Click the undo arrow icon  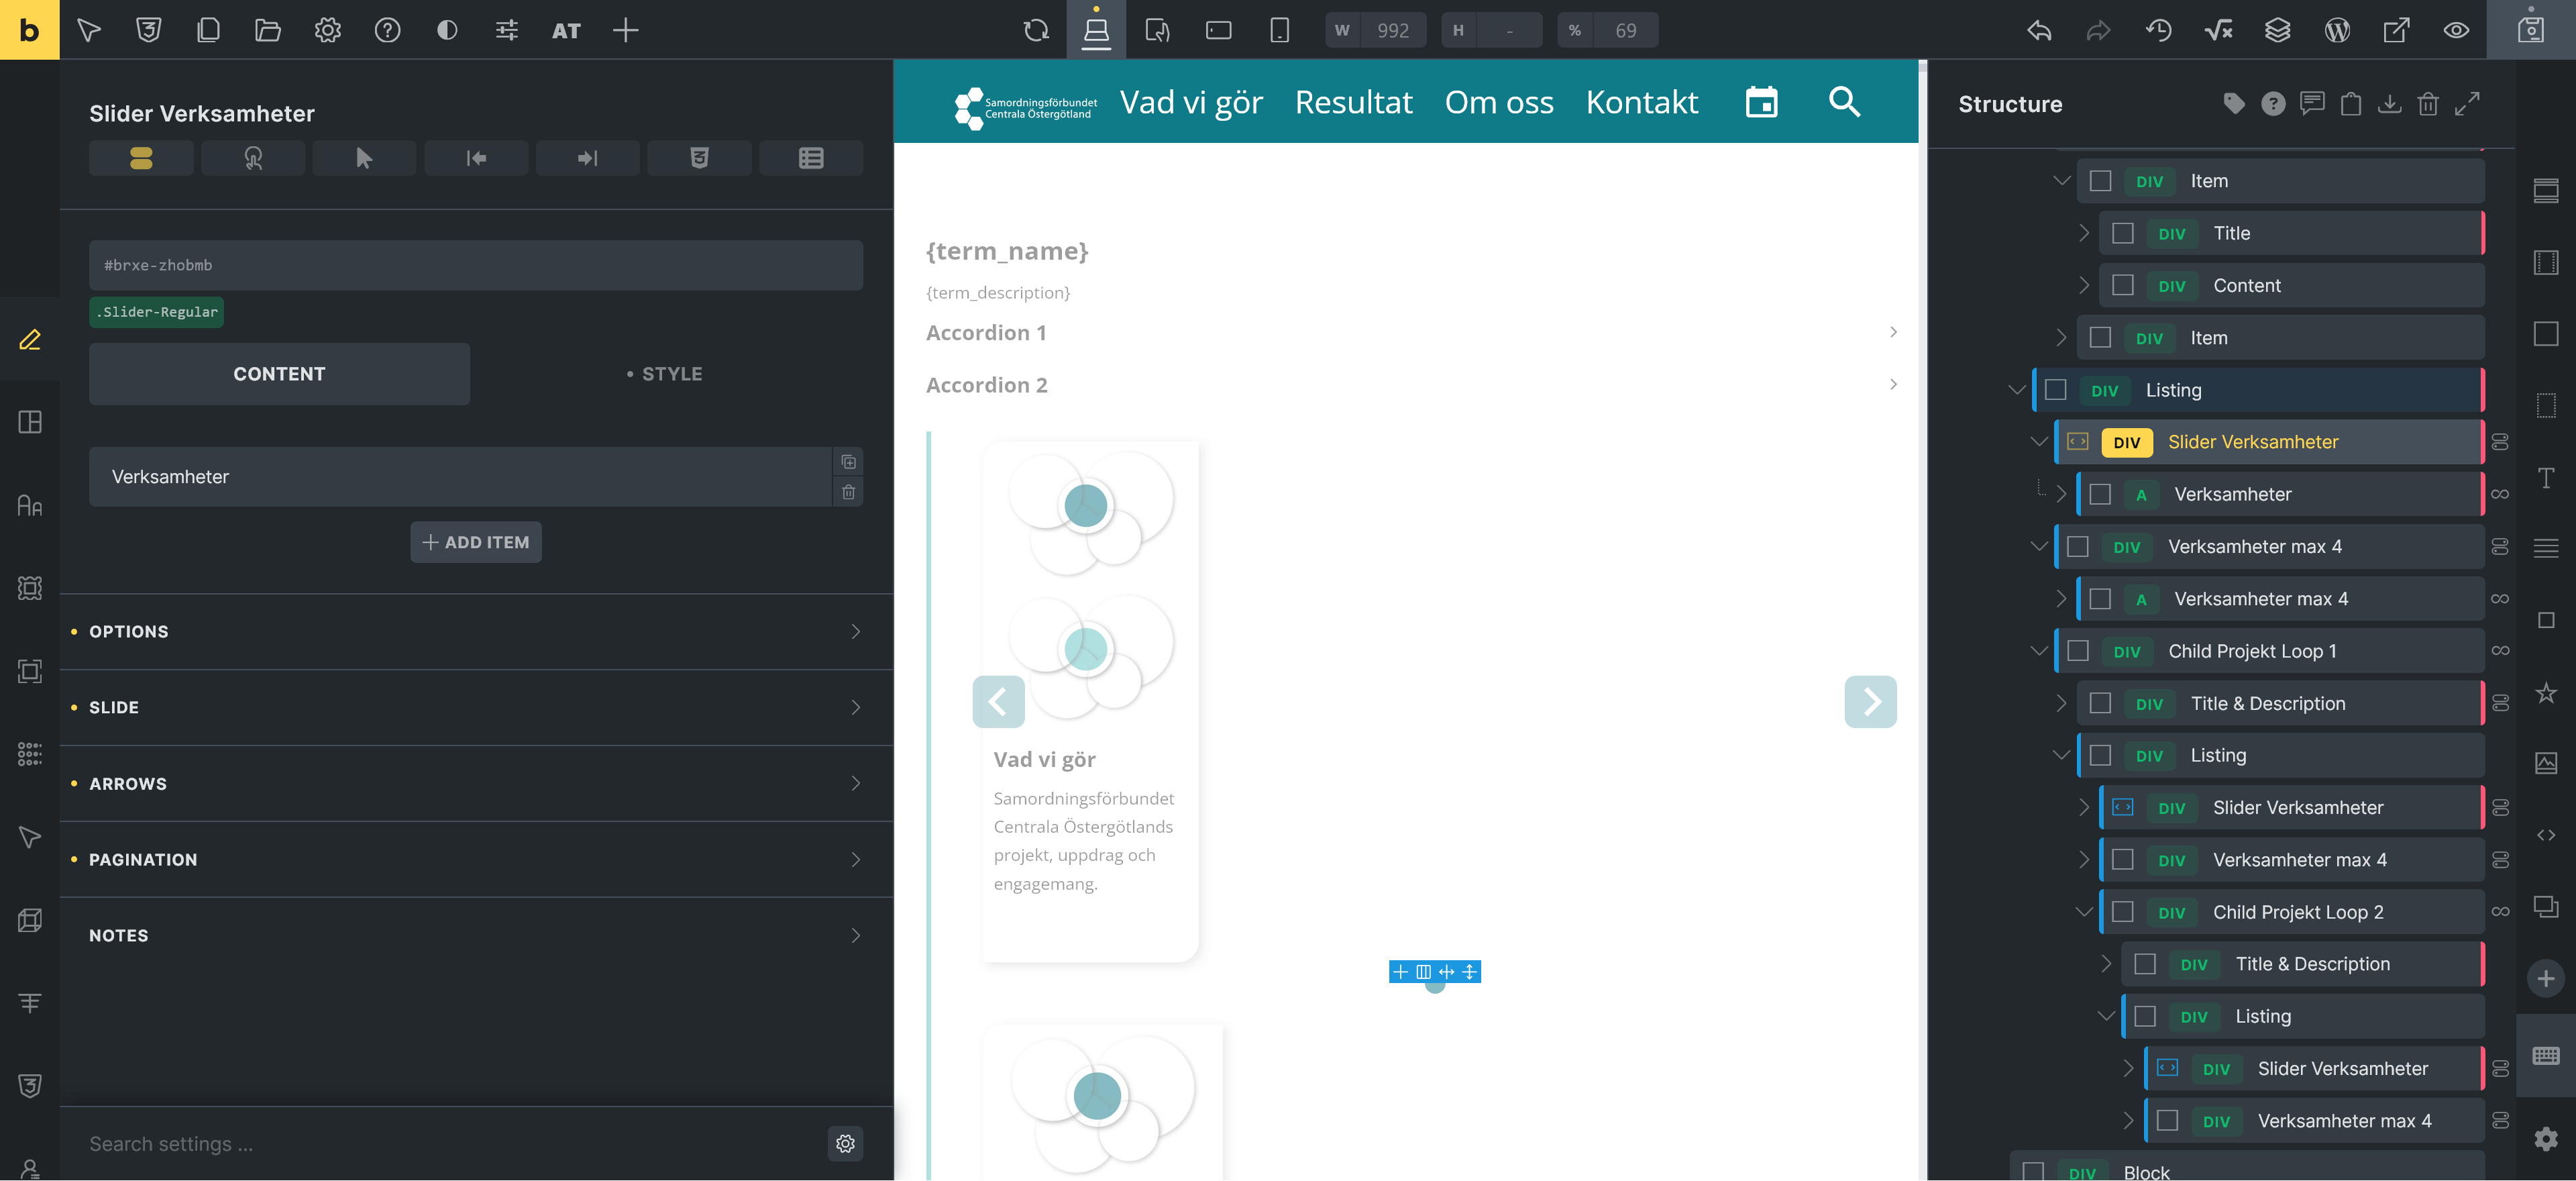click(x=2038, y=30)
